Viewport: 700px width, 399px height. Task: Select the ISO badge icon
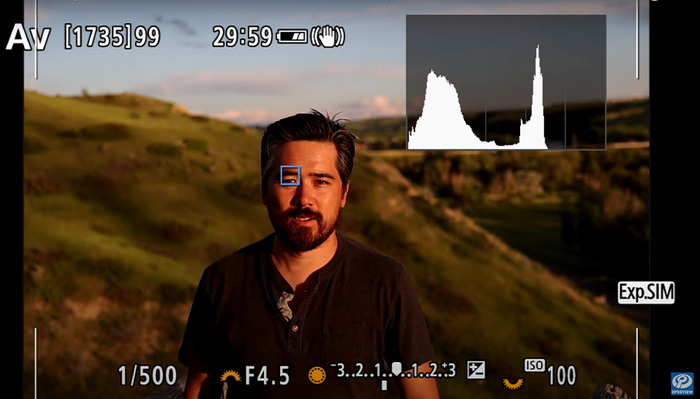pyautogui.click(x=534, y=365)
